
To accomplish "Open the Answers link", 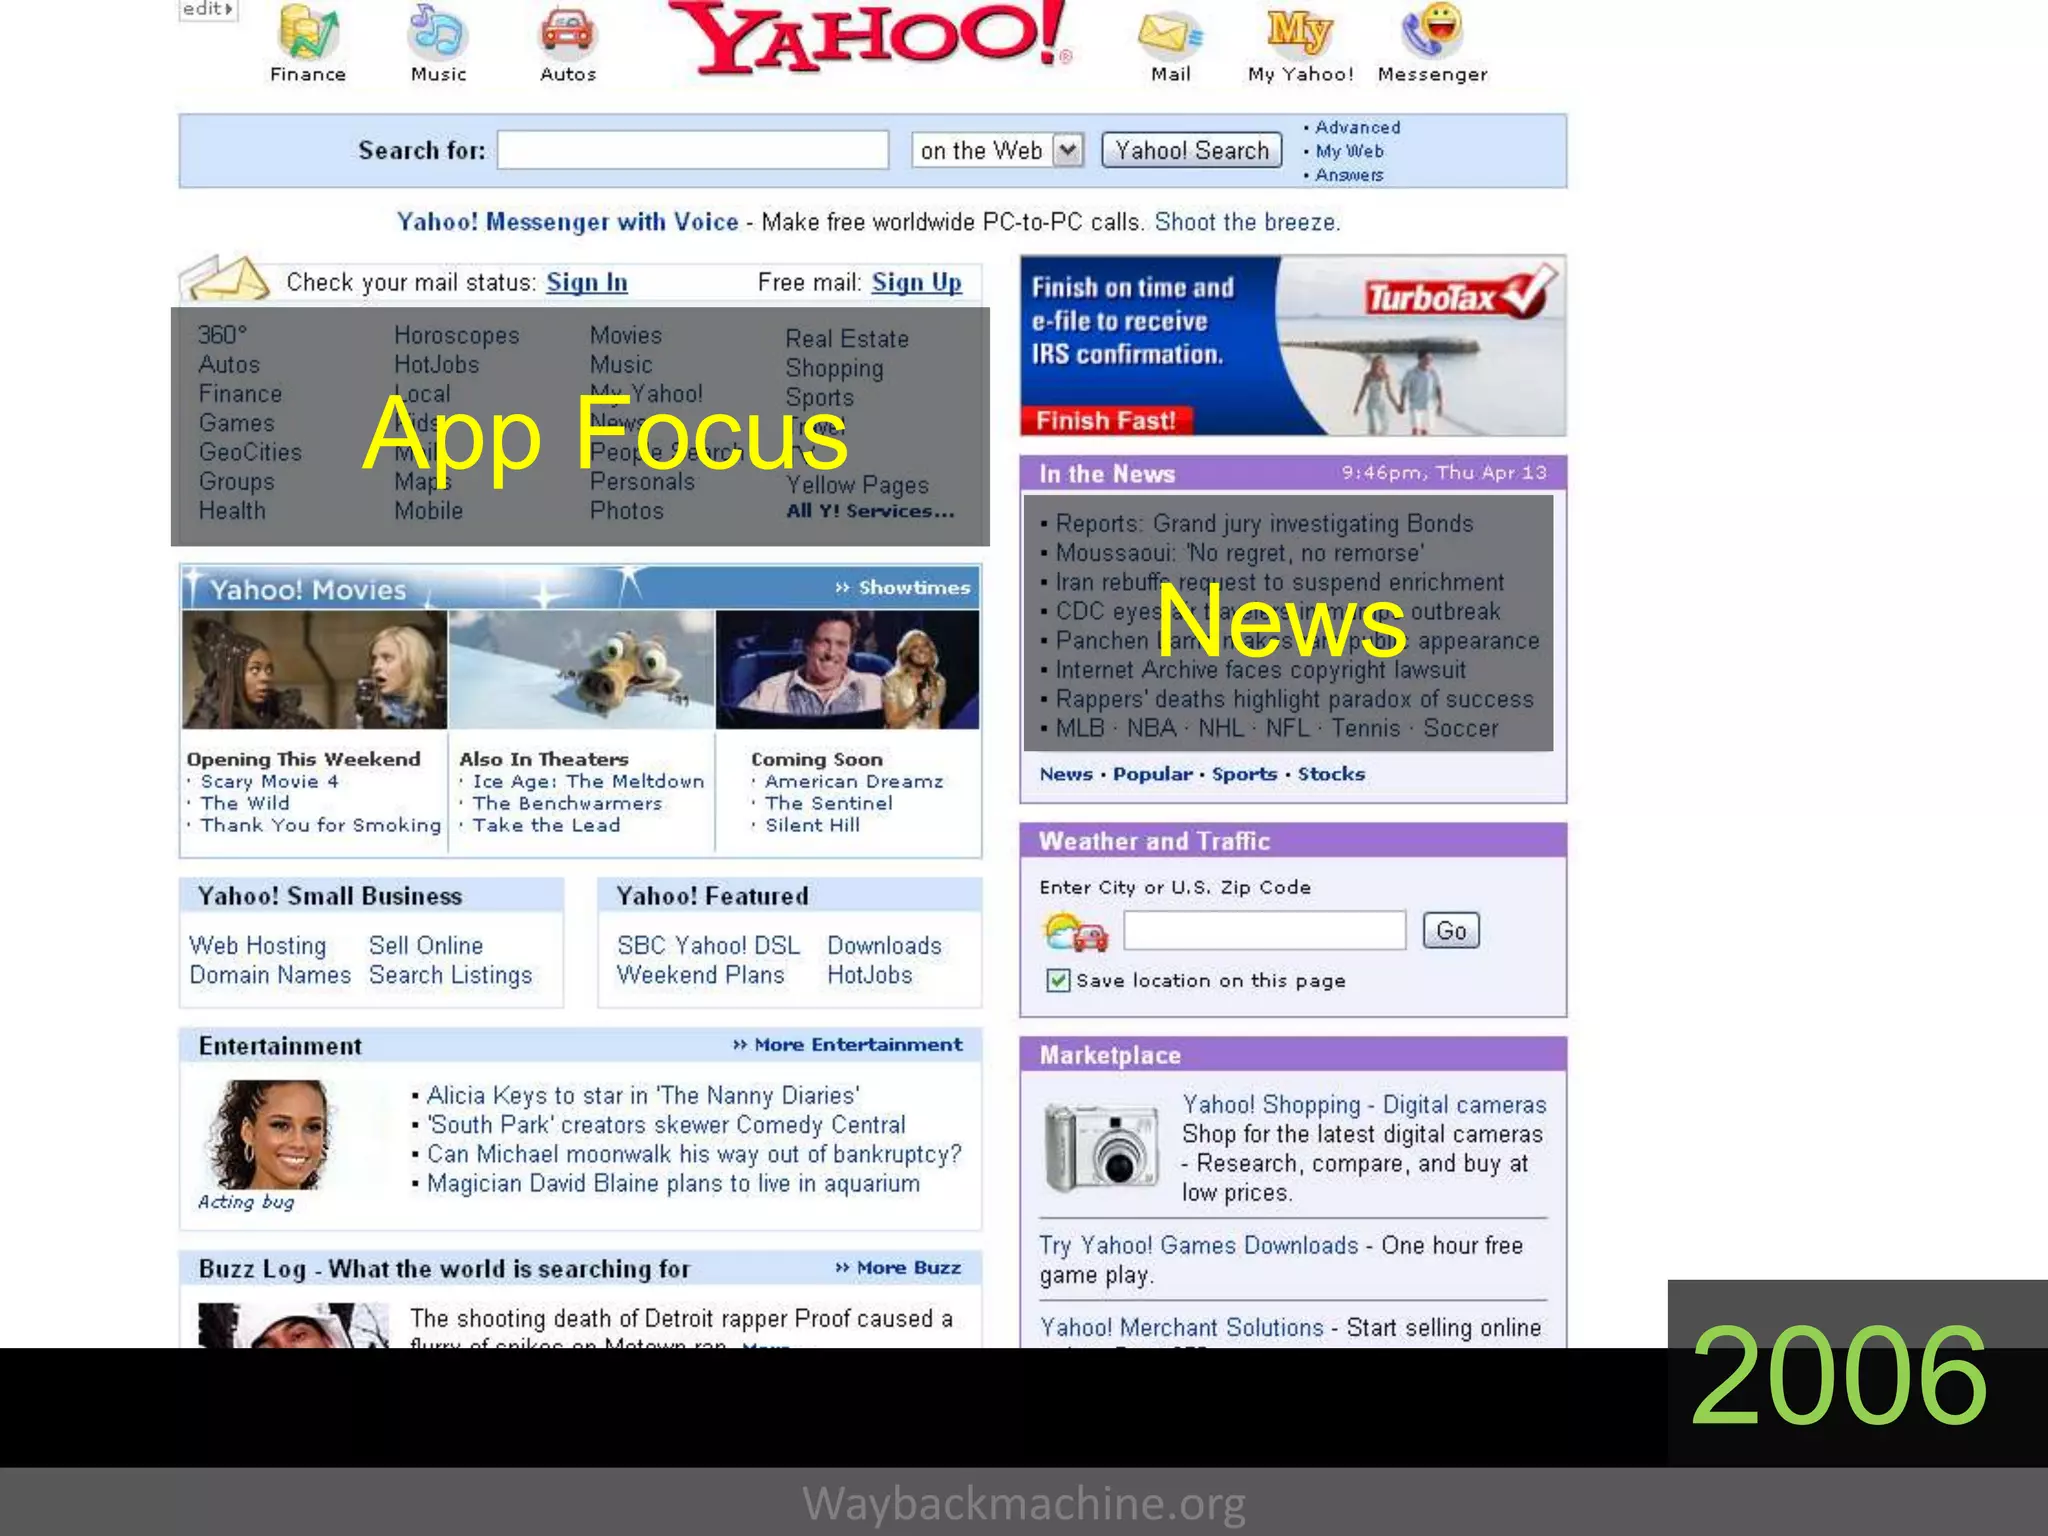I will pyautogui.click(x=1349, y=175).
